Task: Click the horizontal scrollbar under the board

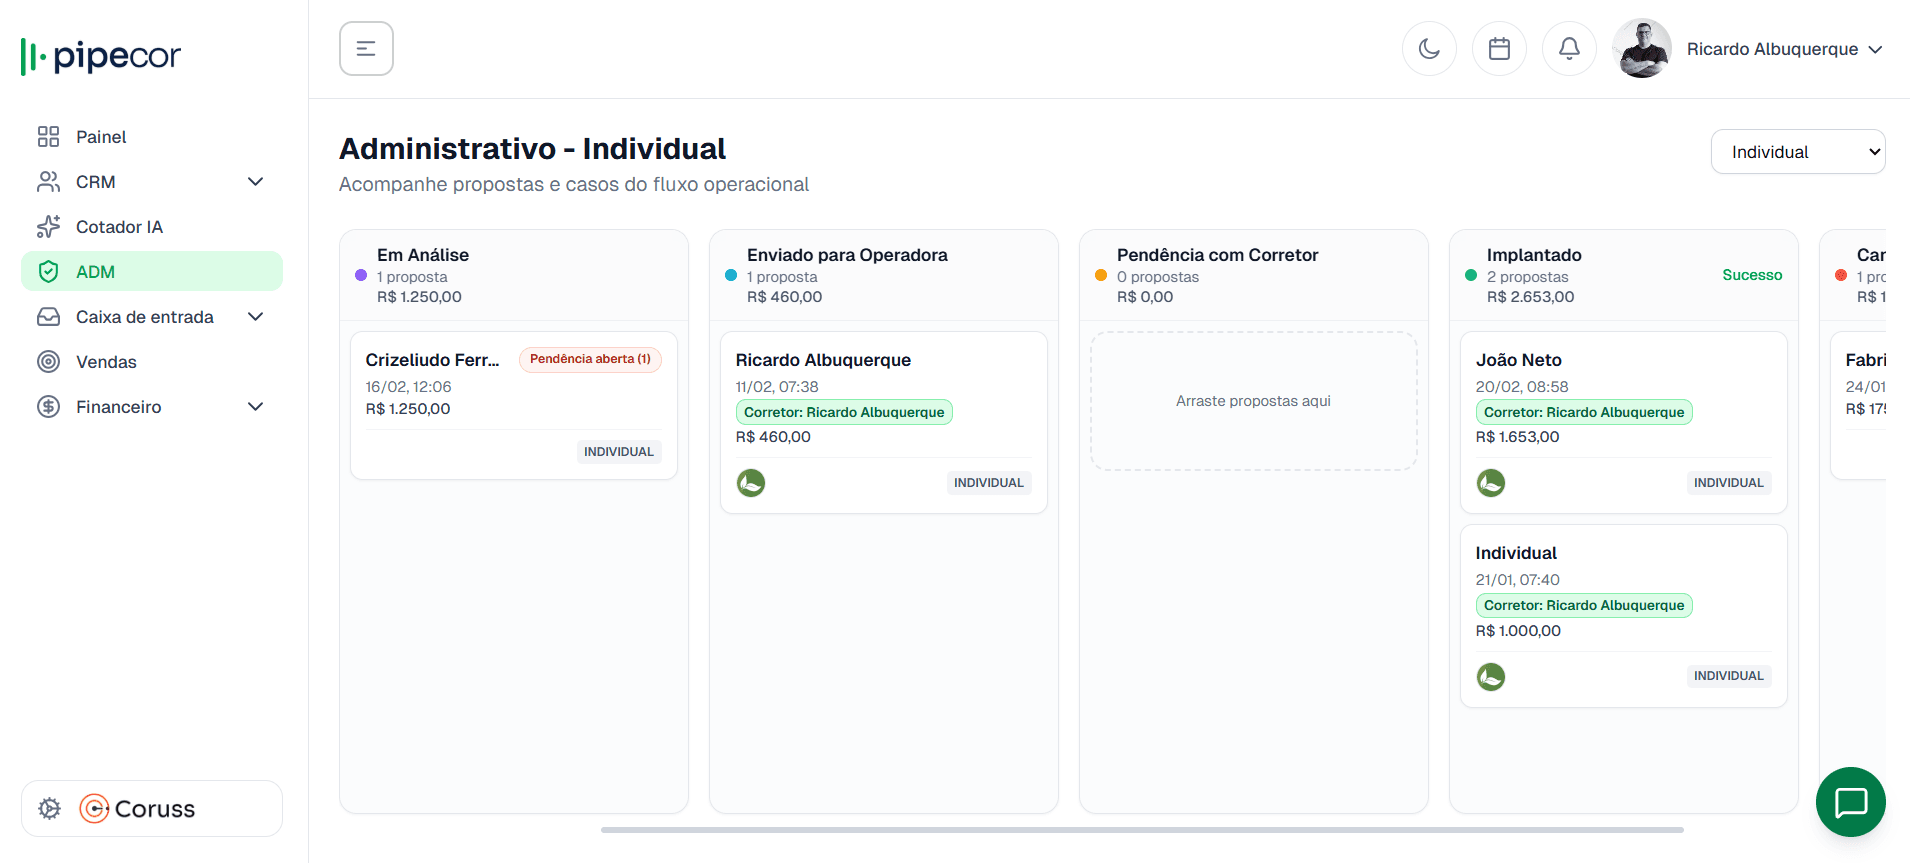Action: click(1142, 829)
